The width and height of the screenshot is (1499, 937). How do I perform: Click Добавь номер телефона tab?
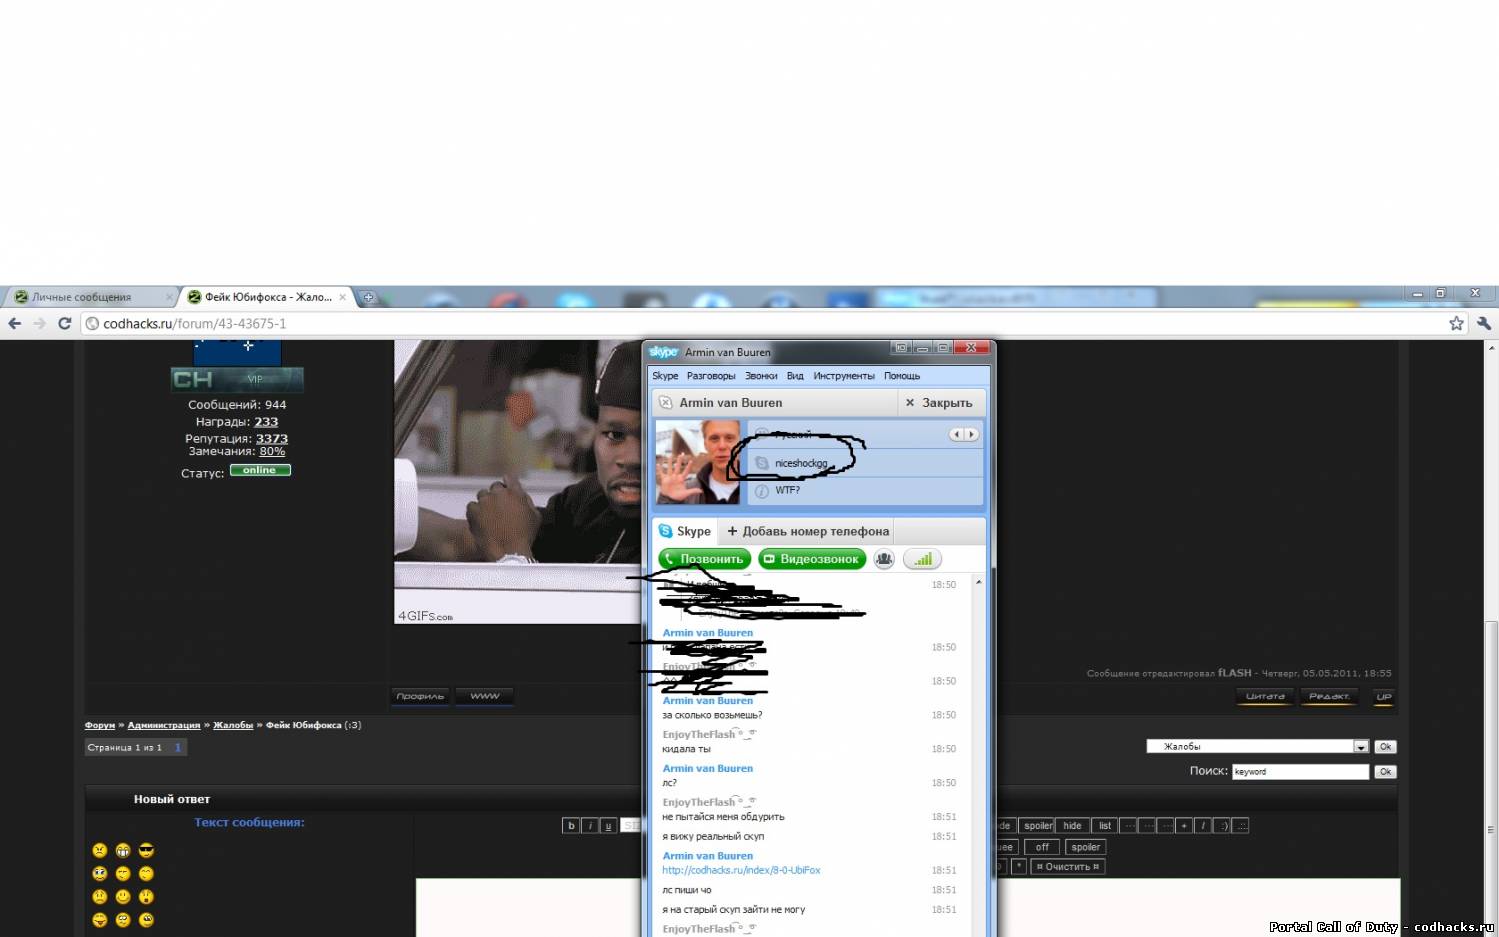coord(808,531)
